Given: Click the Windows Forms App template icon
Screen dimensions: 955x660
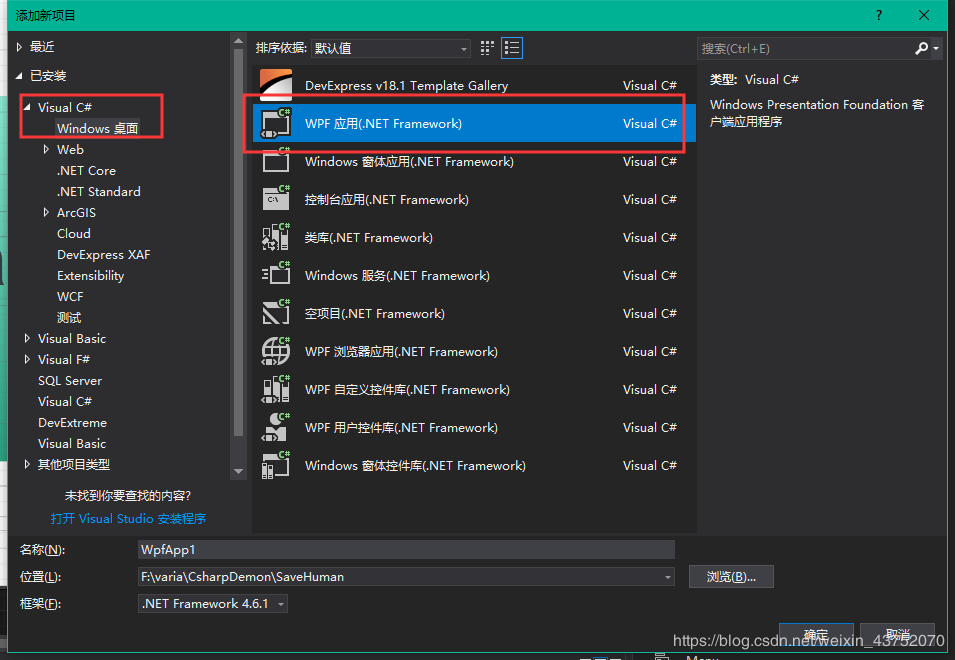Looking at the screenshot, I should (x=276, y=161).
